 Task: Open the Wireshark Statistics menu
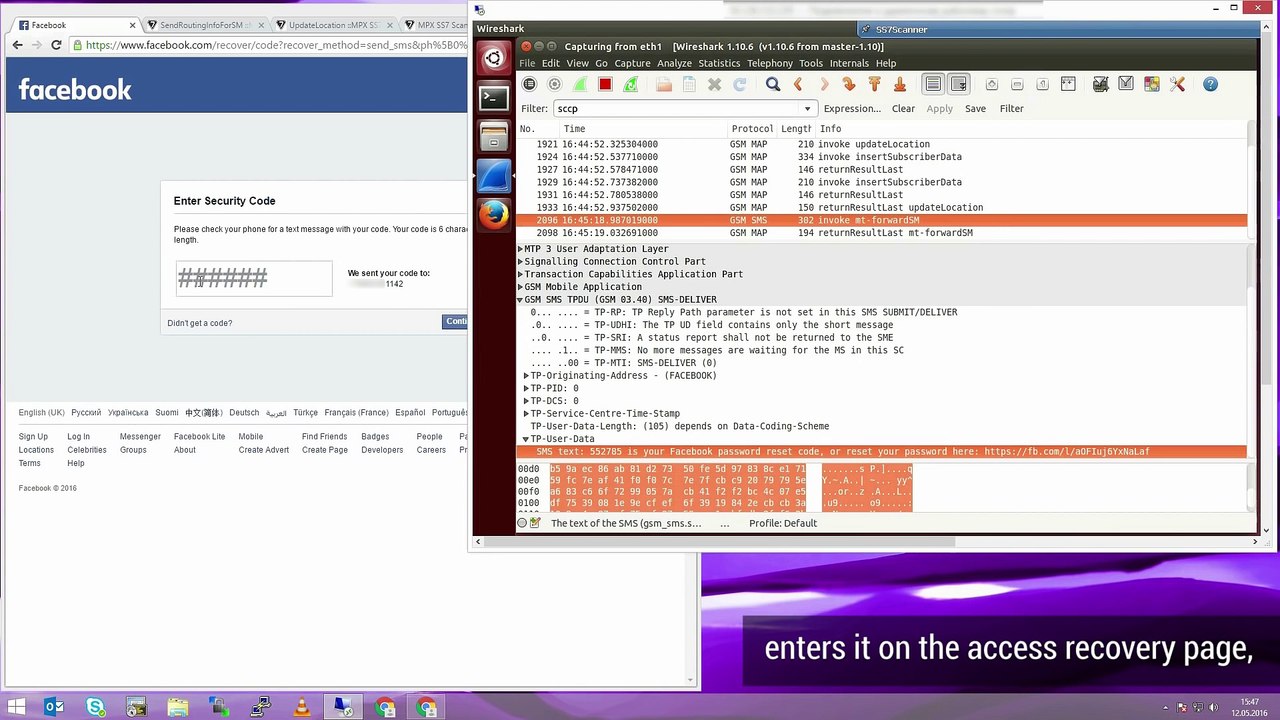point(719,63)
